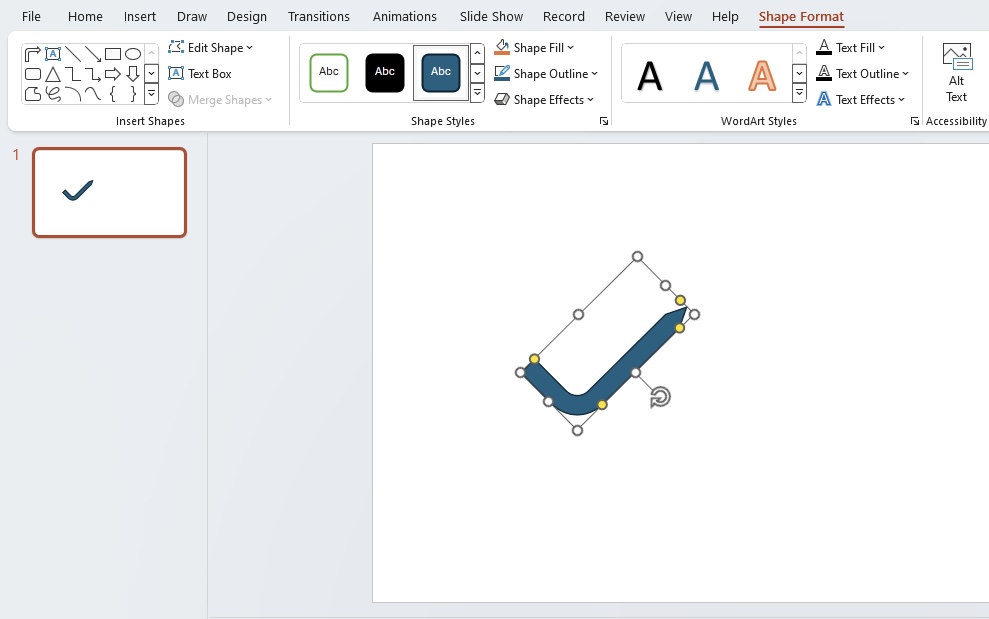Click the Alt Text button
This screenshot has height=619, width=989.
(x=956, y=73)
